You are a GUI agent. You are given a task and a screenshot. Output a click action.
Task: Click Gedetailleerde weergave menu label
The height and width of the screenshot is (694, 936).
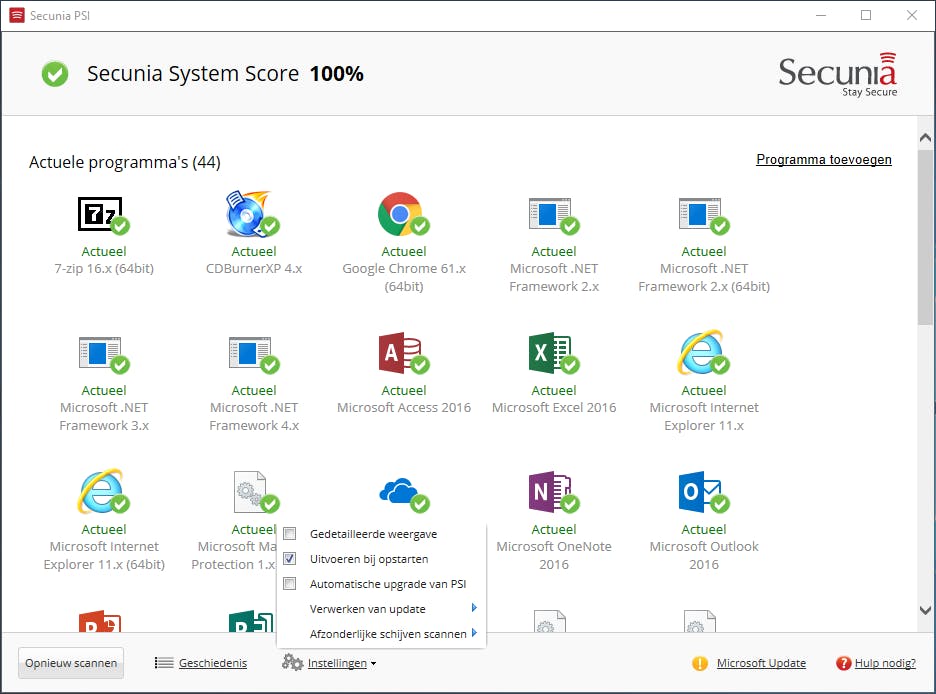(x=374, y=534)
